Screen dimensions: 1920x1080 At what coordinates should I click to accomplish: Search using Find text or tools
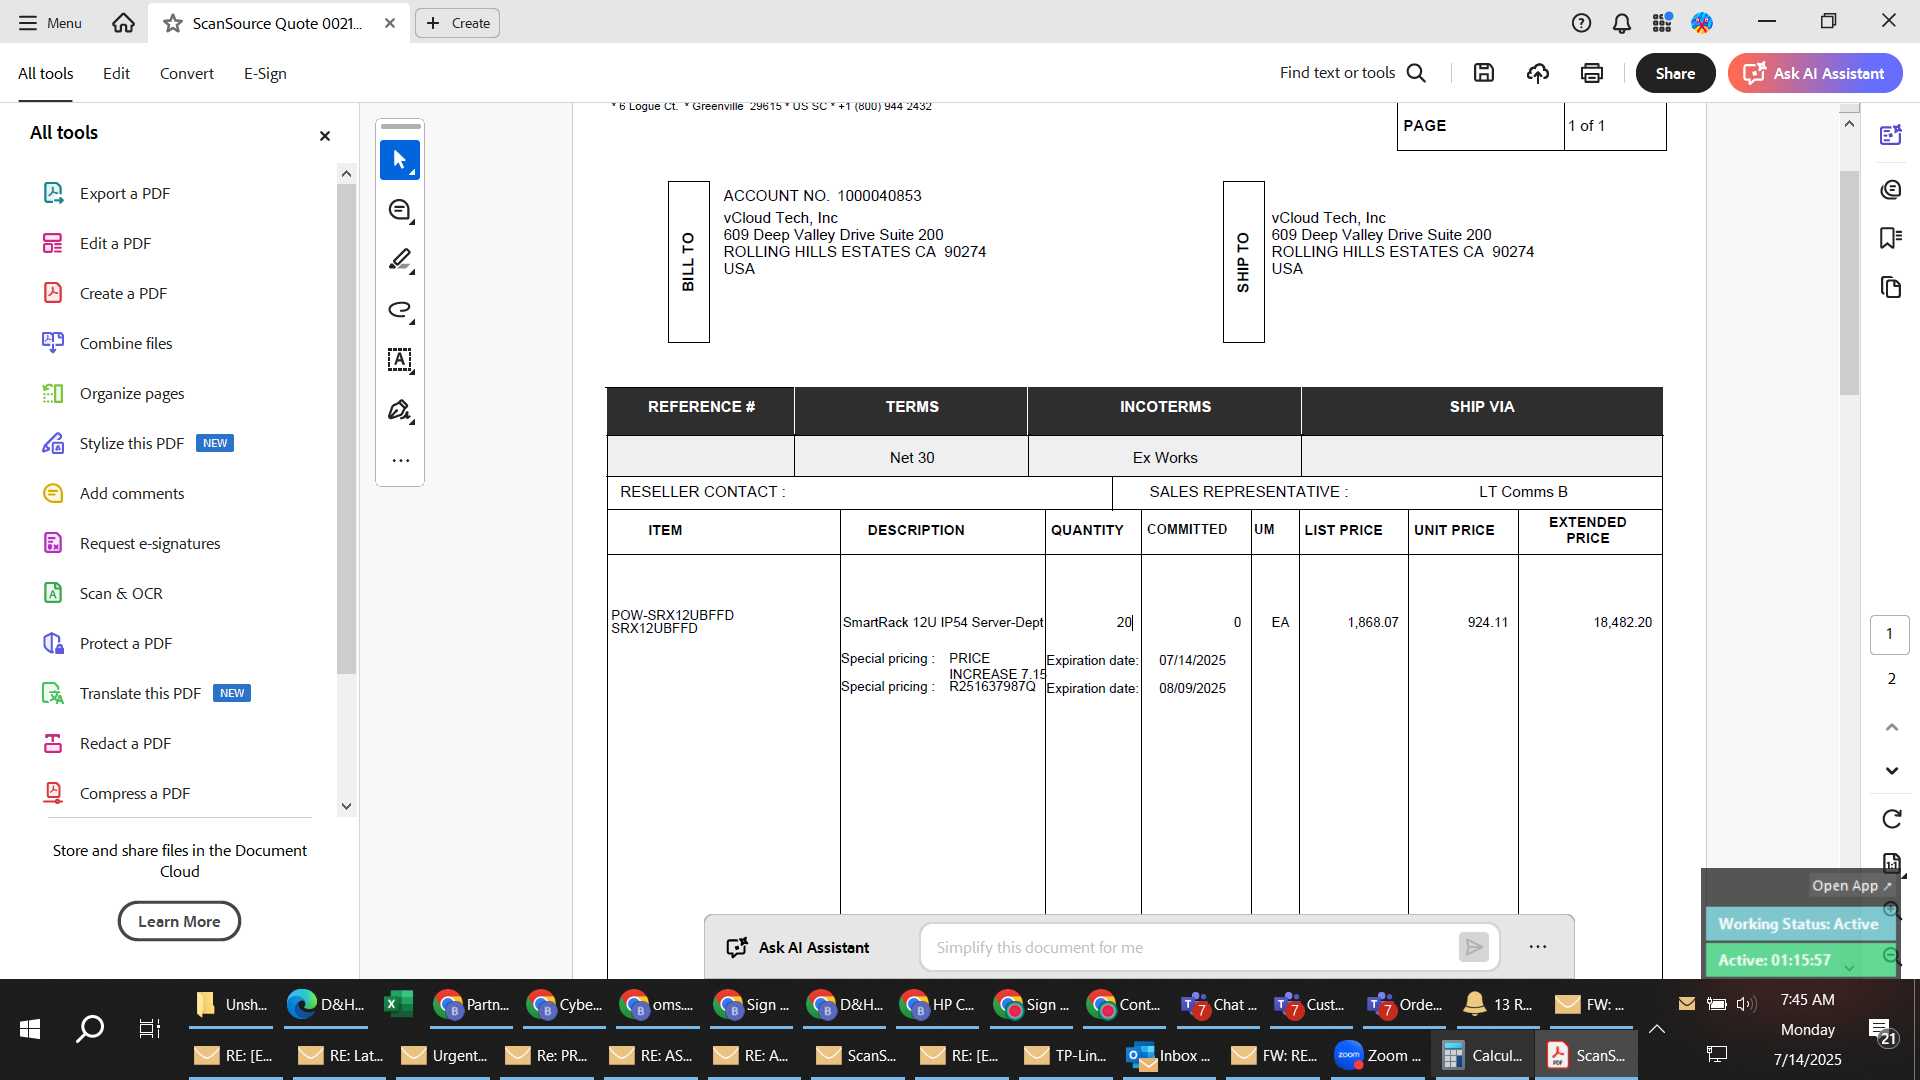click(1353, 73)
